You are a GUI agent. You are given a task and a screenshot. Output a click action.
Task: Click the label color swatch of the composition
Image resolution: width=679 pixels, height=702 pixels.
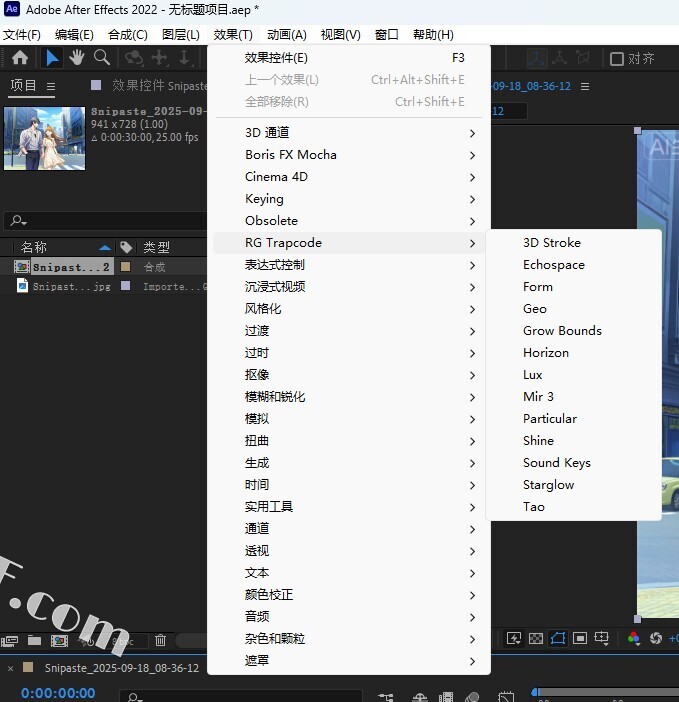125,267
